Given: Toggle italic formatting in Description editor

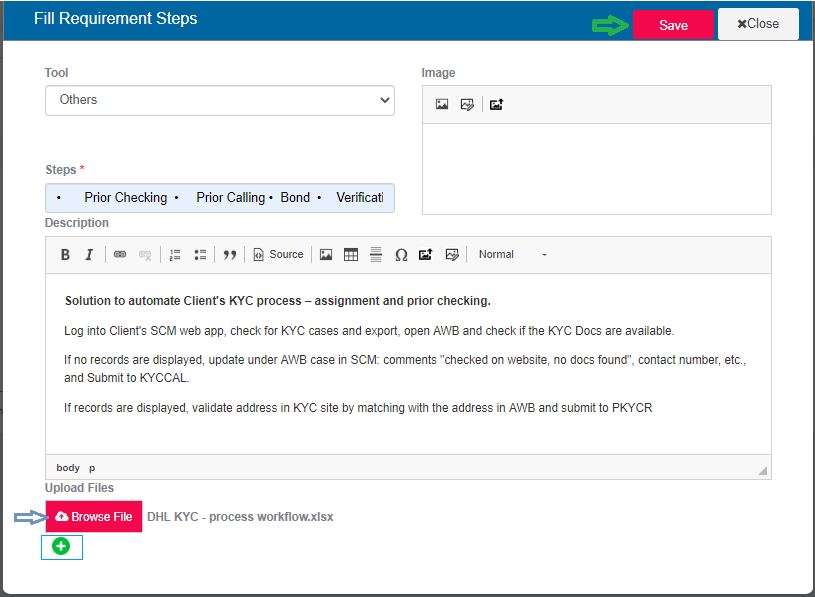Looking at the screenshot, I should coord(89,255).
